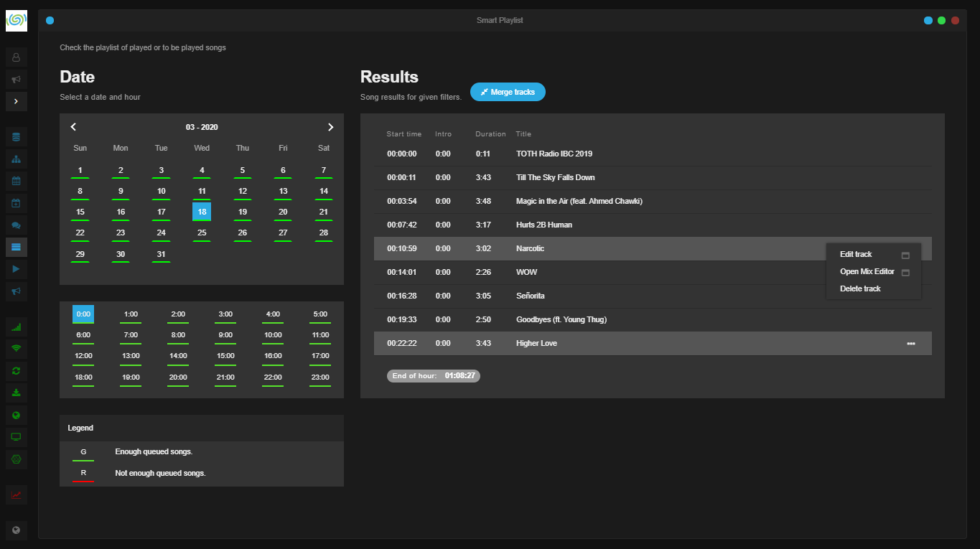The image size is (980, 549).
Task: Select March 25 in the calendar
Action: 202,233
